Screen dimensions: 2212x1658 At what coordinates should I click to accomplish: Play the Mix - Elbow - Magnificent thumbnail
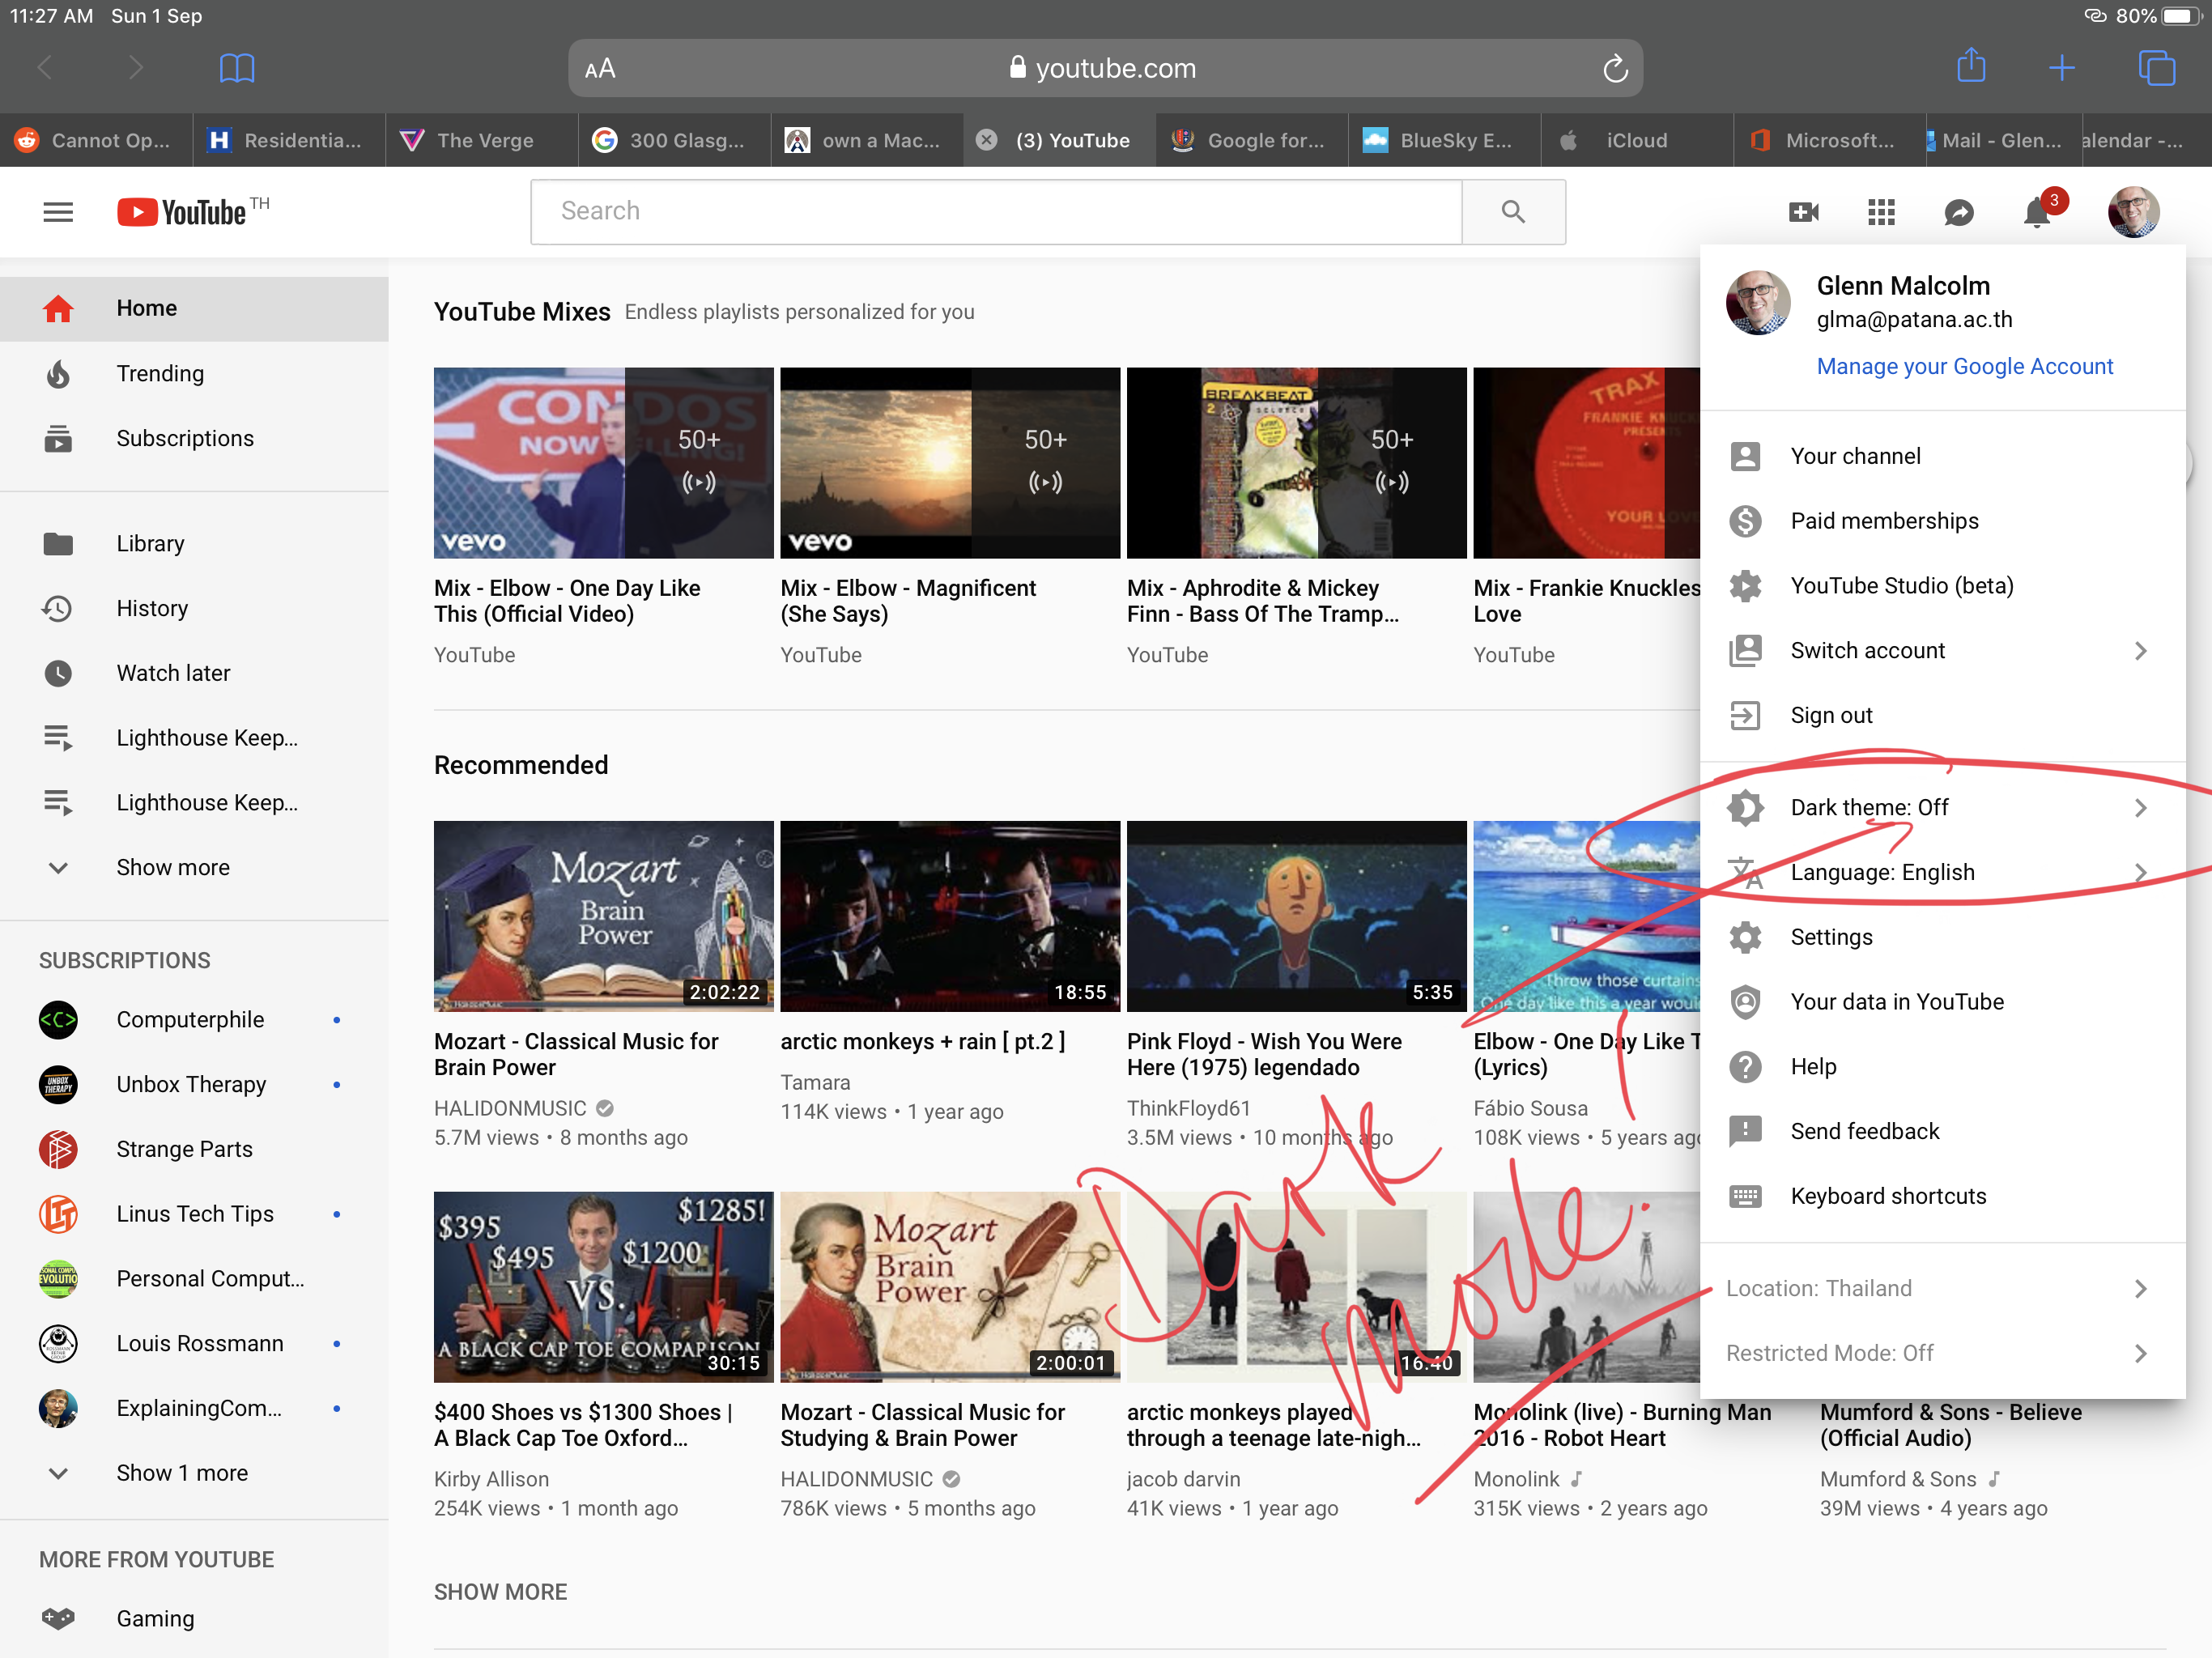tap(949, 462)
